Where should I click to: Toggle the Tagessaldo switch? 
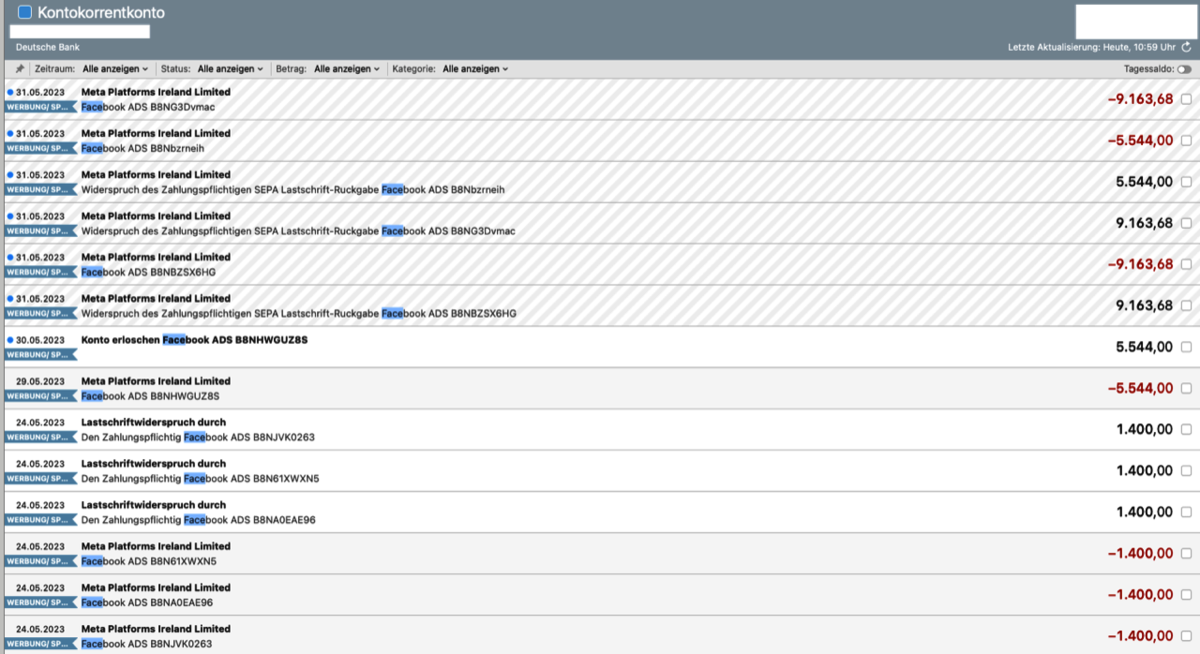point(1184,69)
